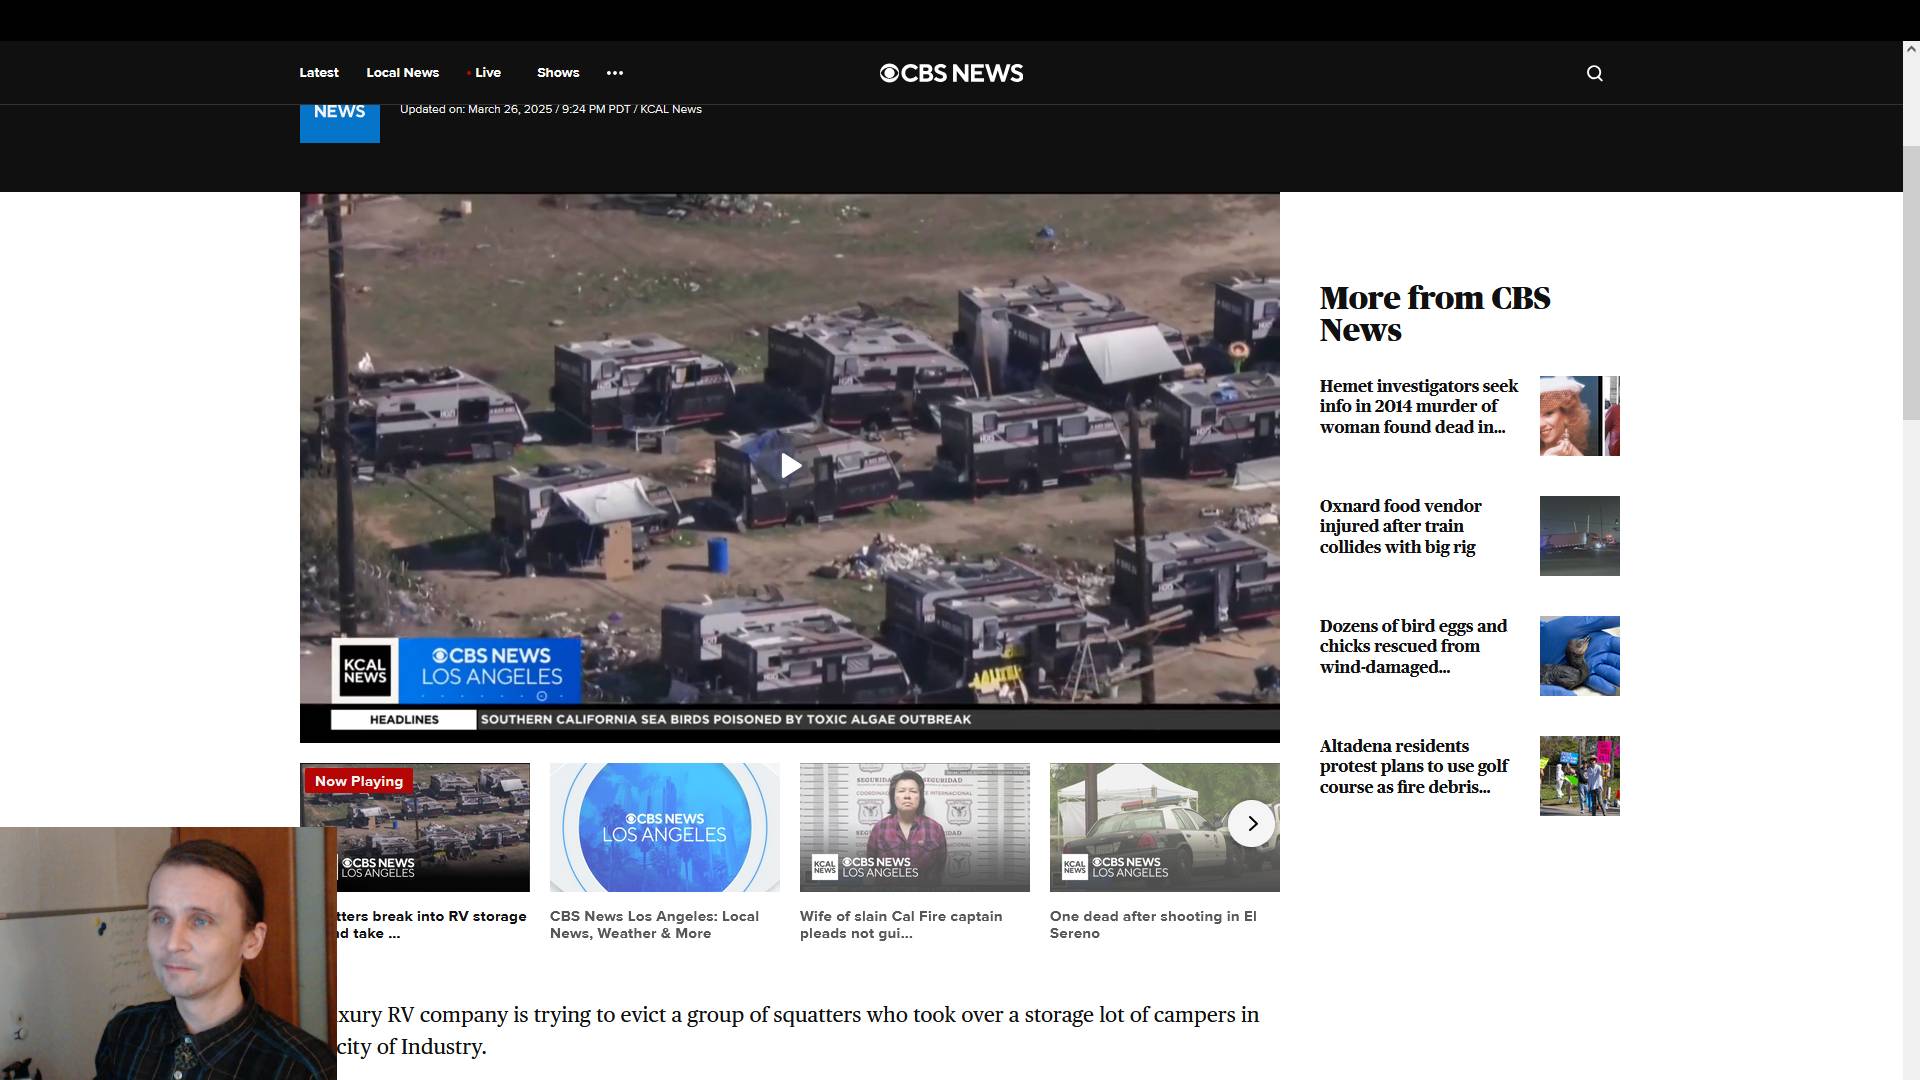
Task: Open the Local News menu
Action: tap(402, 73)
